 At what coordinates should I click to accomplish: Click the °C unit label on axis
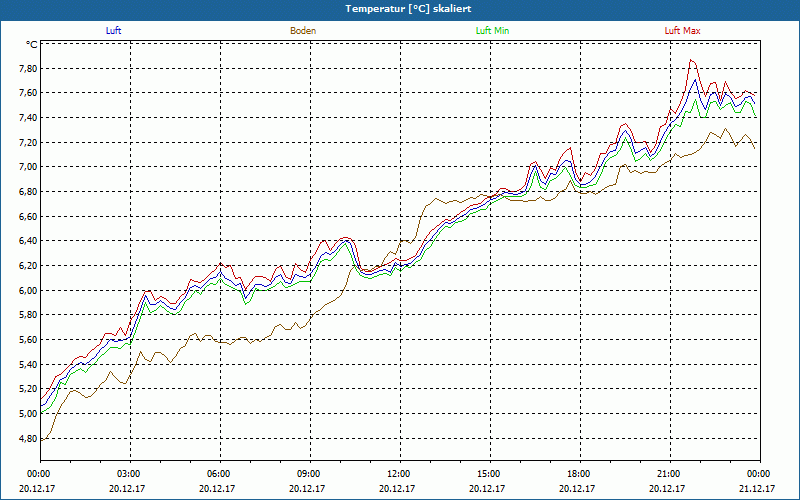pyautogui.click(x=31, y=45)
